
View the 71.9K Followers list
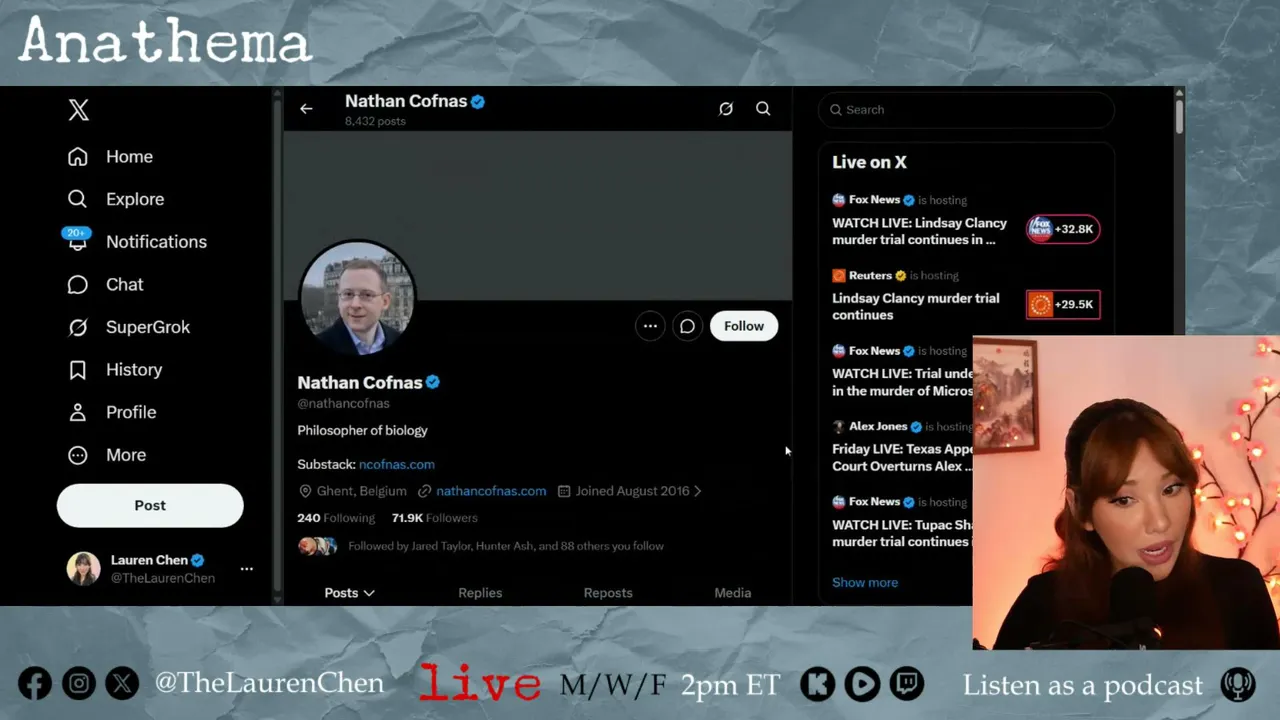[435, 518]
